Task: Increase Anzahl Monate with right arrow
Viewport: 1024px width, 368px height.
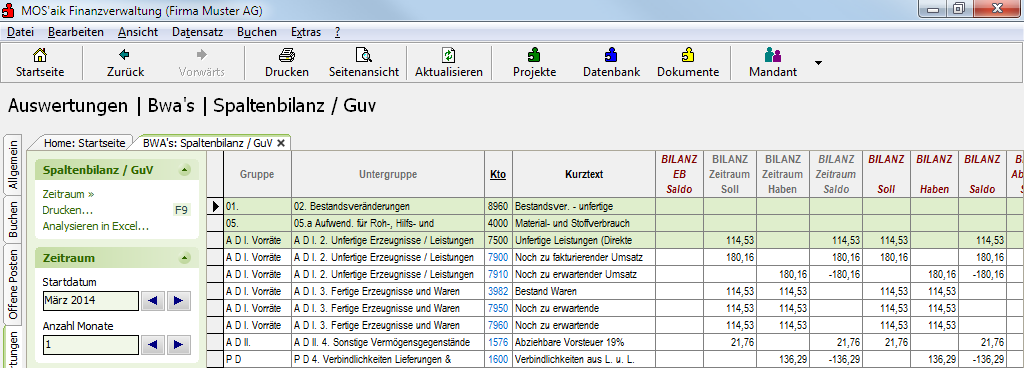Action: point(178,345)
